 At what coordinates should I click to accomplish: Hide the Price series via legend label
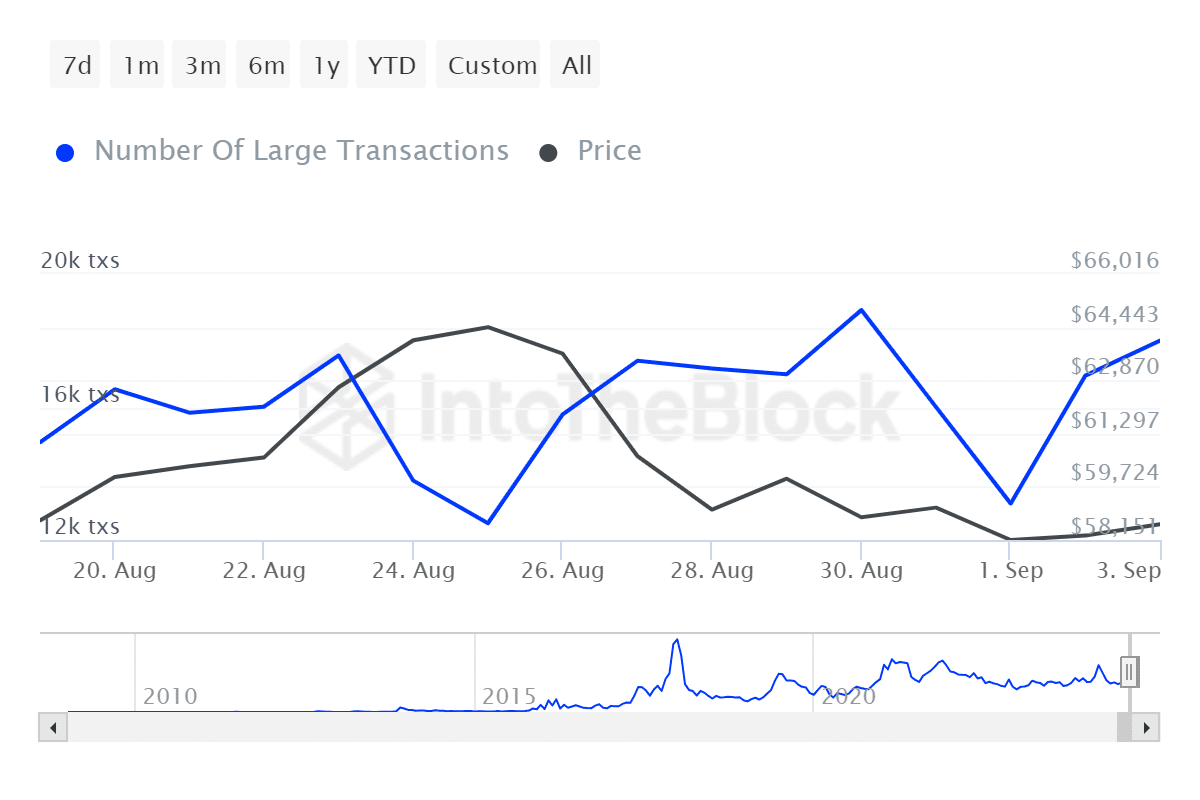coord(609,151)
